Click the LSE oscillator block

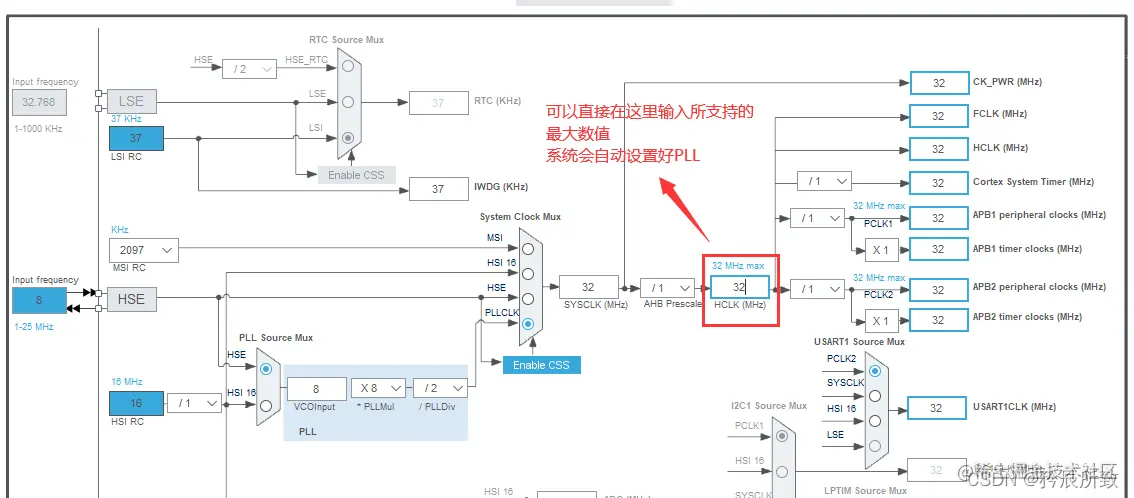pos(132,102)
